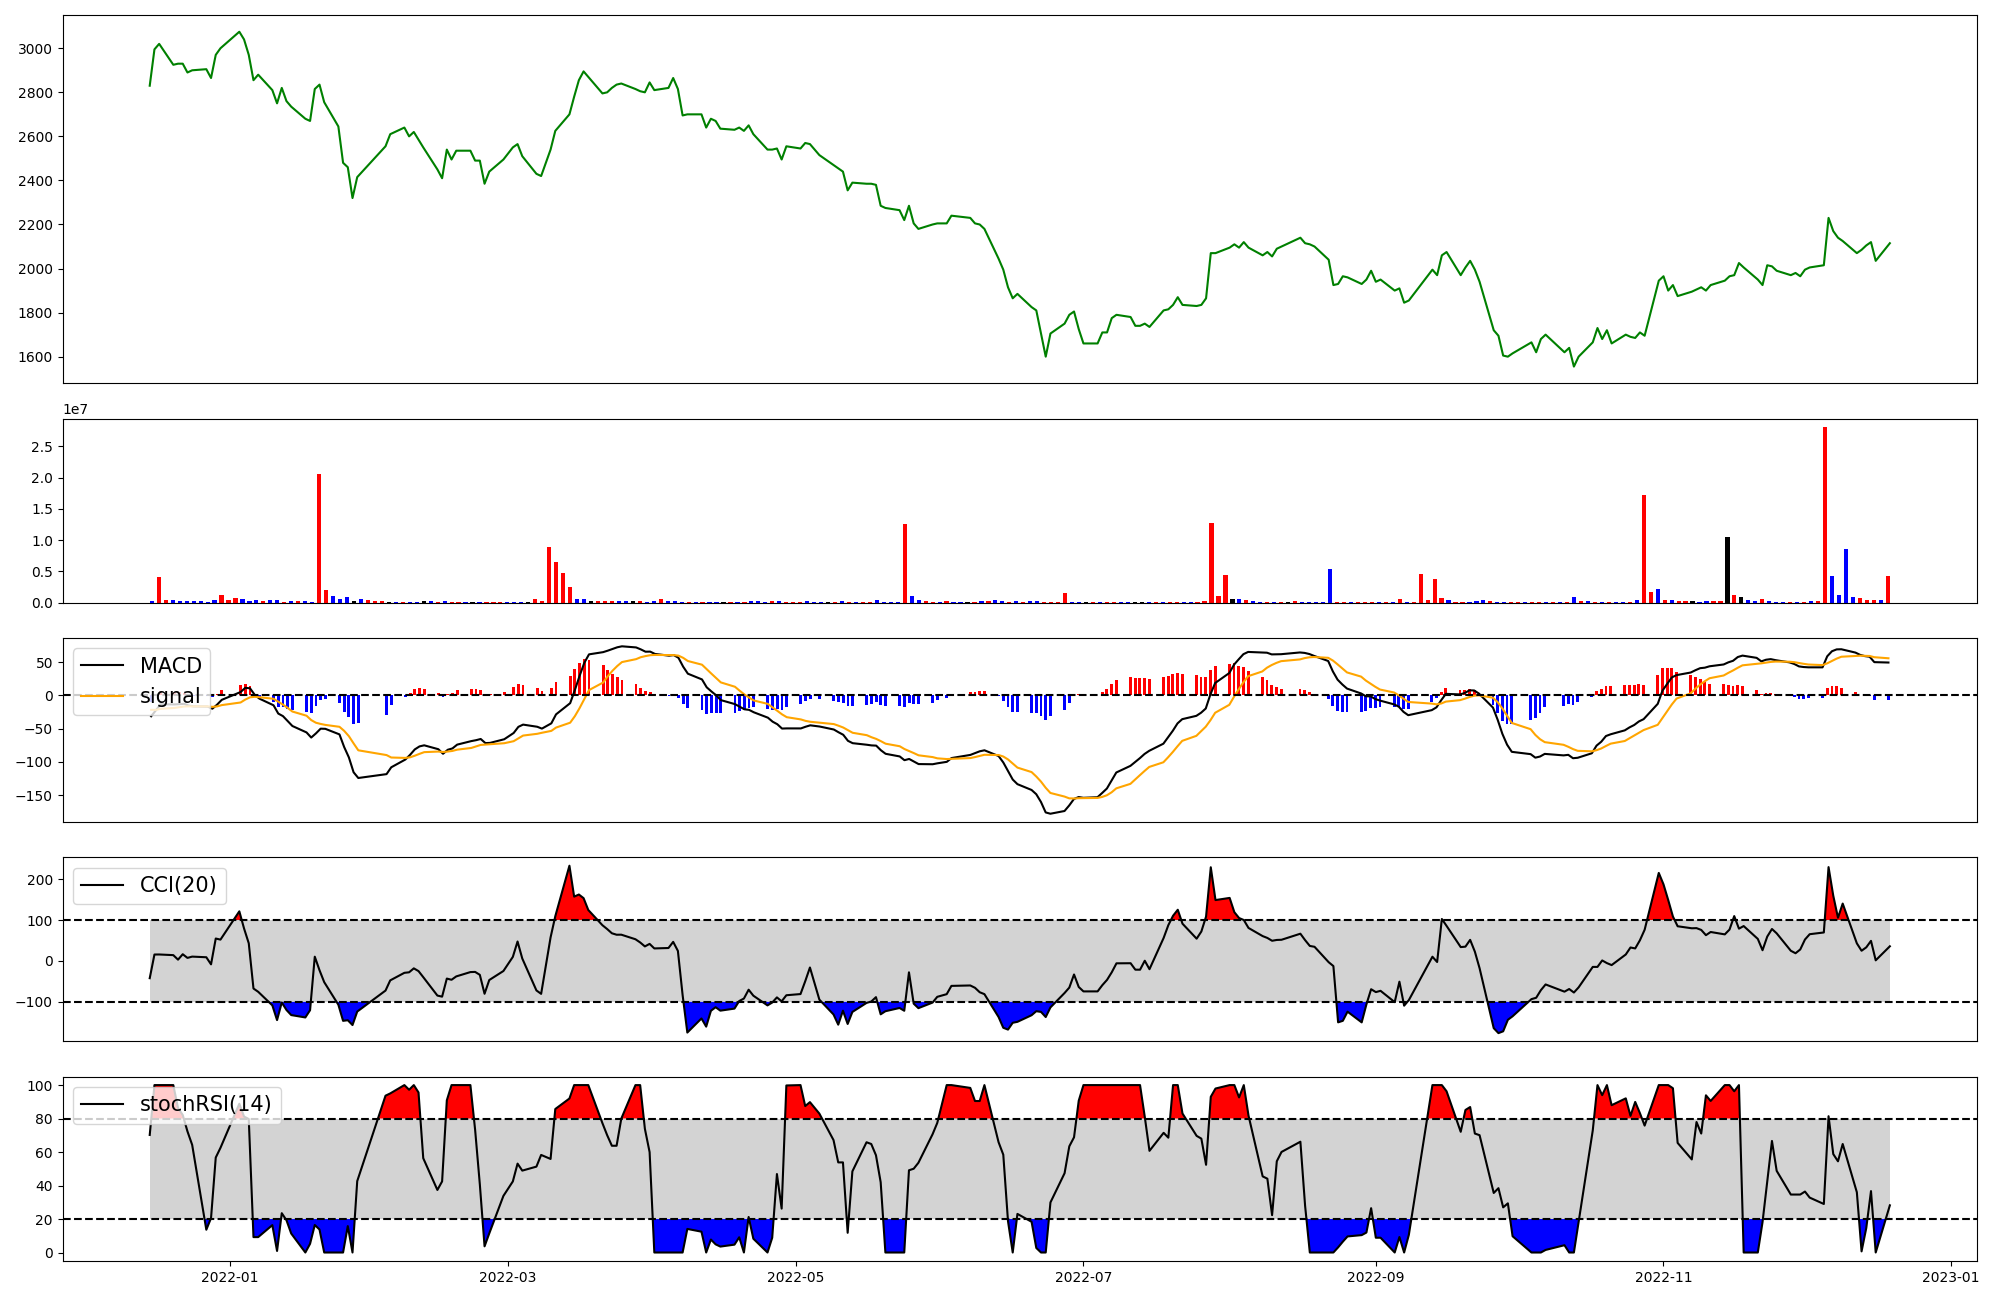The height and width of the screenshot is (1300, 2000).
Task: Click the 2022-05 x-axis date label
Action: tap(796, 1278)
